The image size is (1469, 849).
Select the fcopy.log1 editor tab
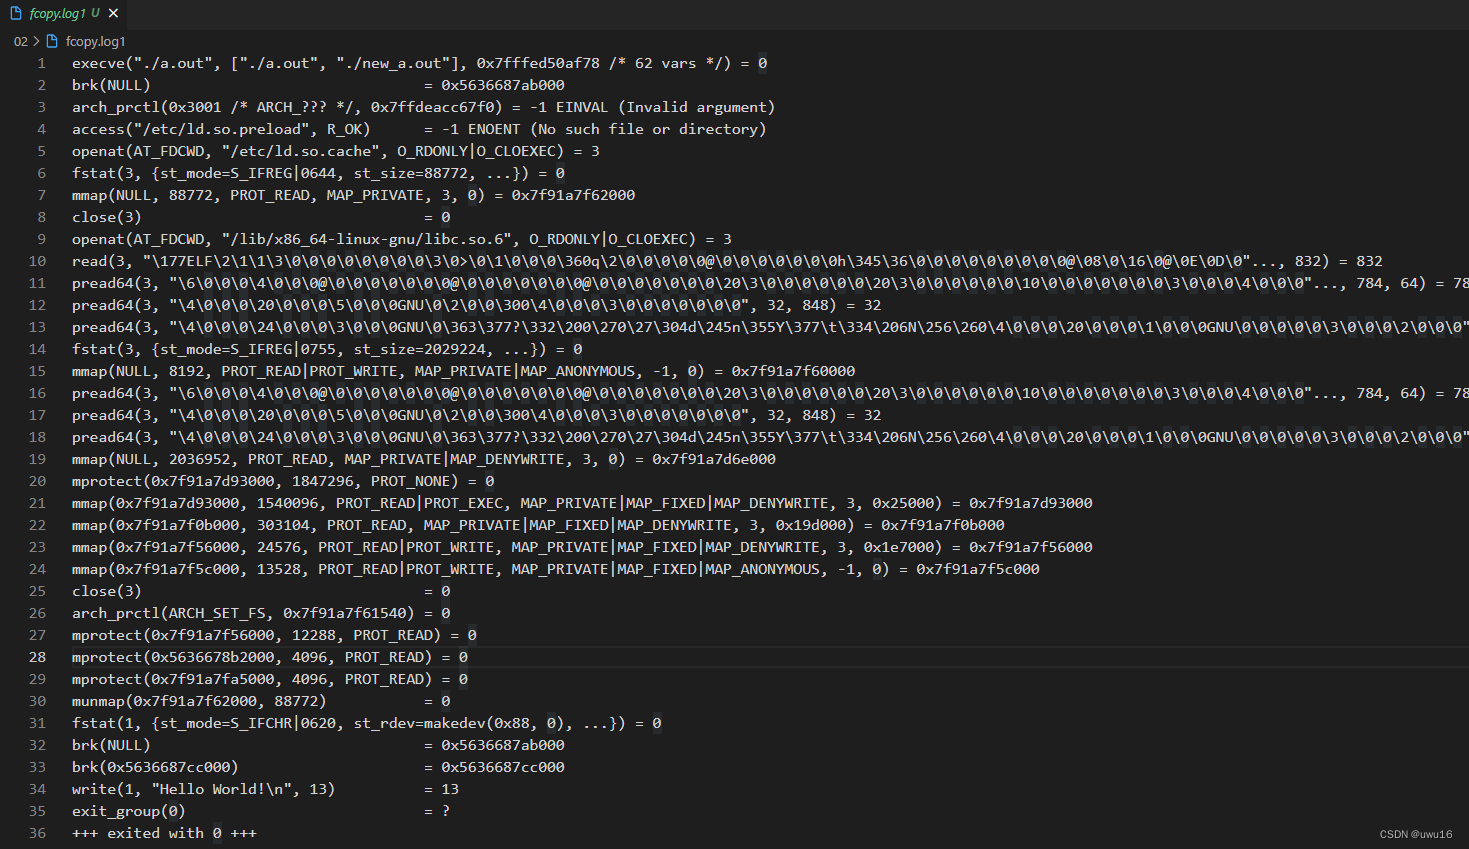[64, 13]
